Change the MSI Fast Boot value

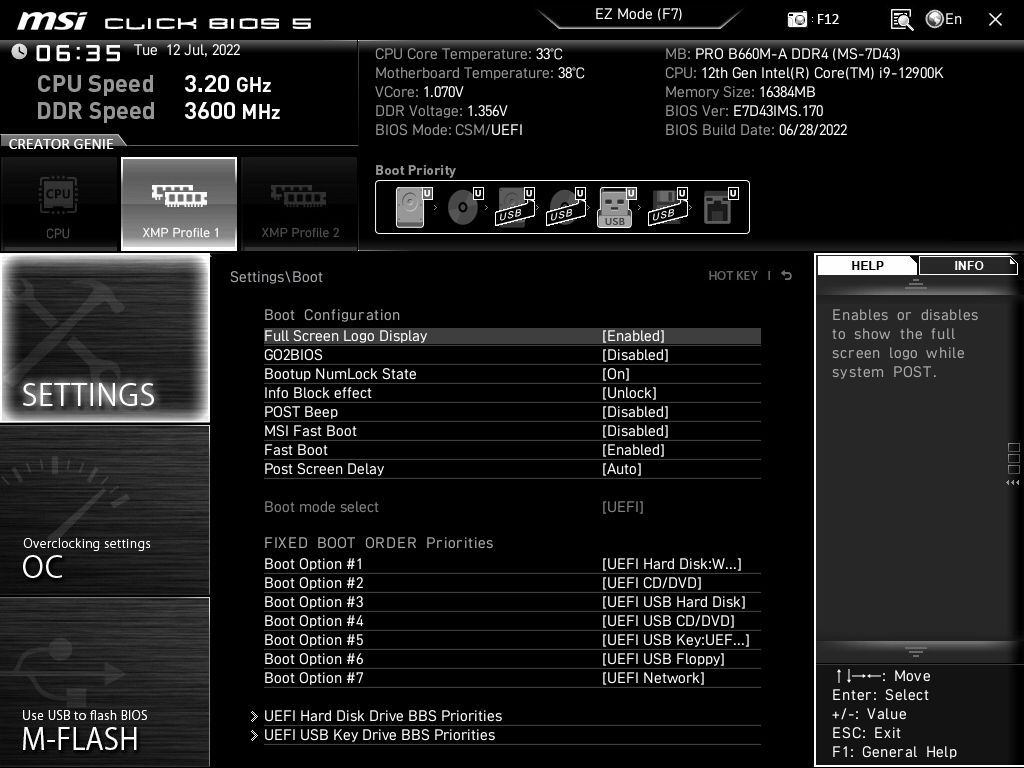[635, 430]
